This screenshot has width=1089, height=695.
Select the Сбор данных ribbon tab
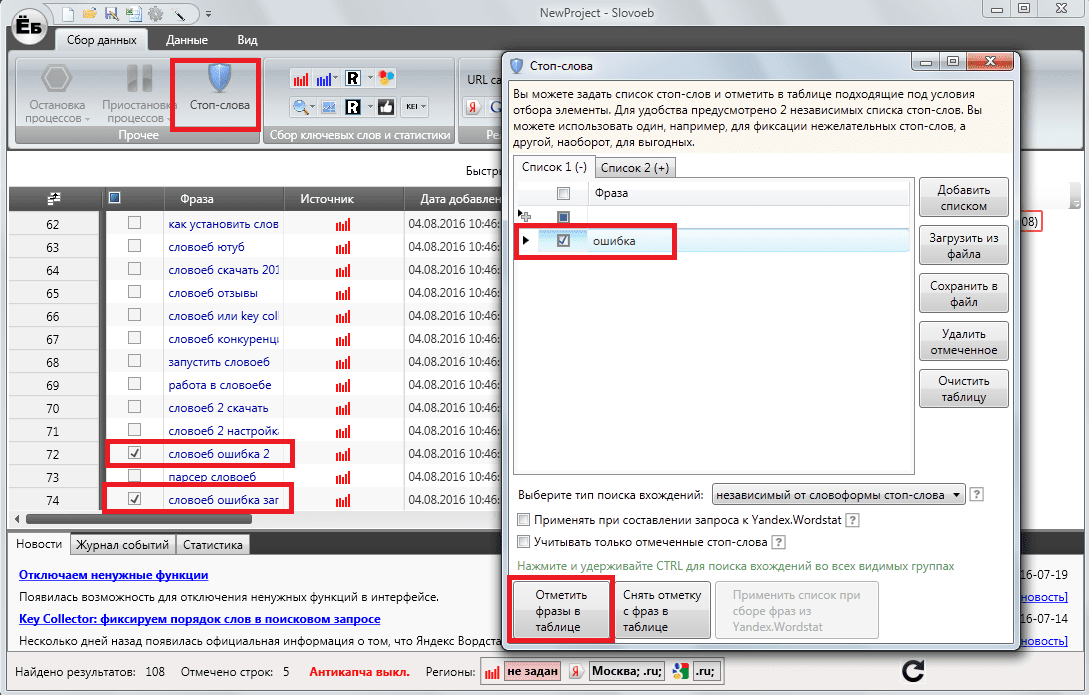(x=101, y=40)
